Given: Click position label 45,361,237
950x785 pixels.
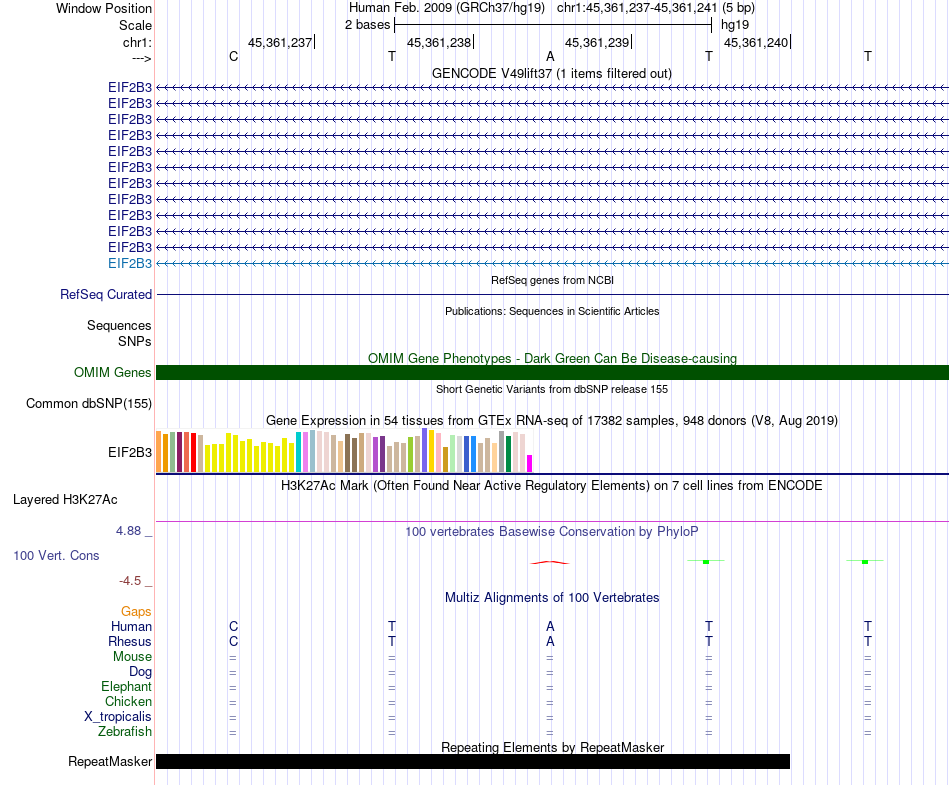Looking at the screenshot, I should [280, 42].
